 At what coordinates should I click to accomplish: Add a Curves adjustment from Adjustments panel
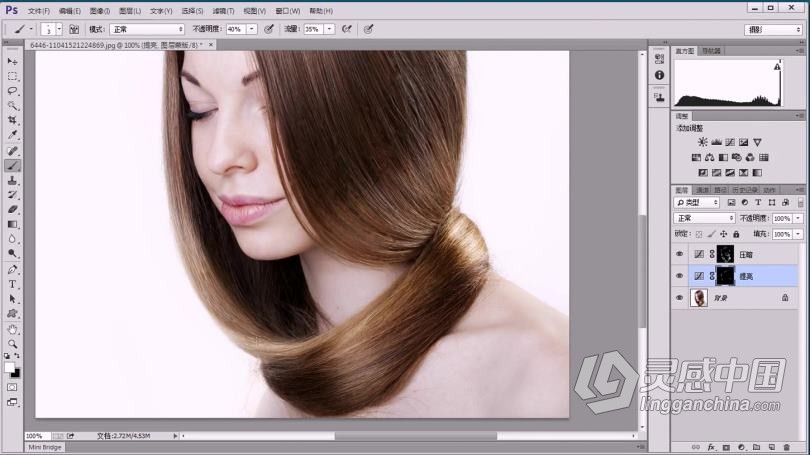pos(730,142)
